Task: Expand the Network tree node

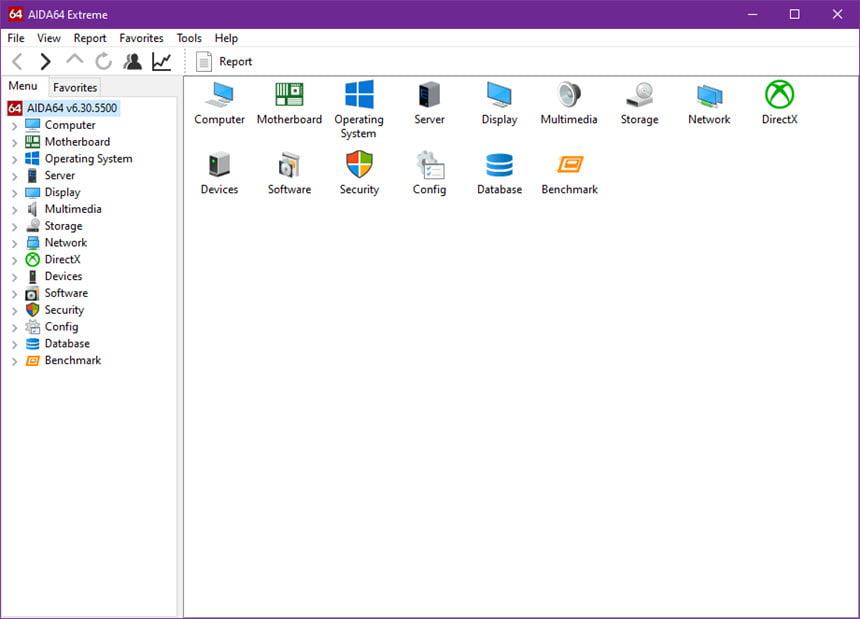Action: 14,243
